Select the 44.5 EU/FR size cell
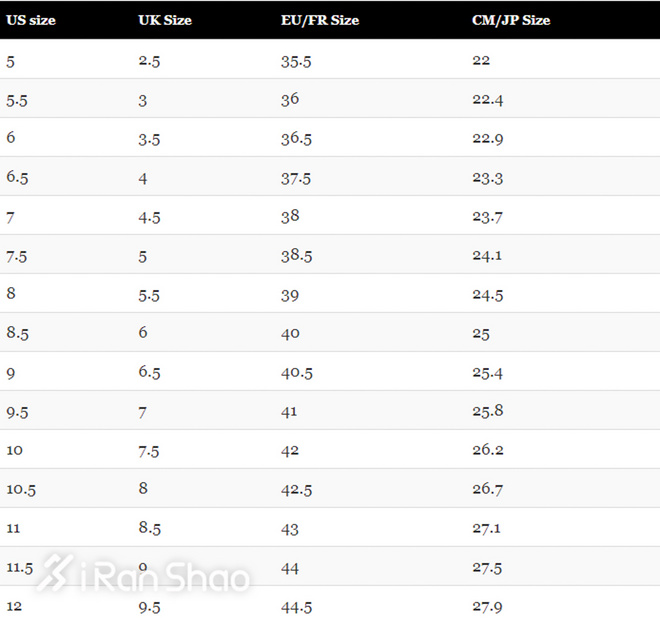660x622 pixels. [x=296, y=606]
